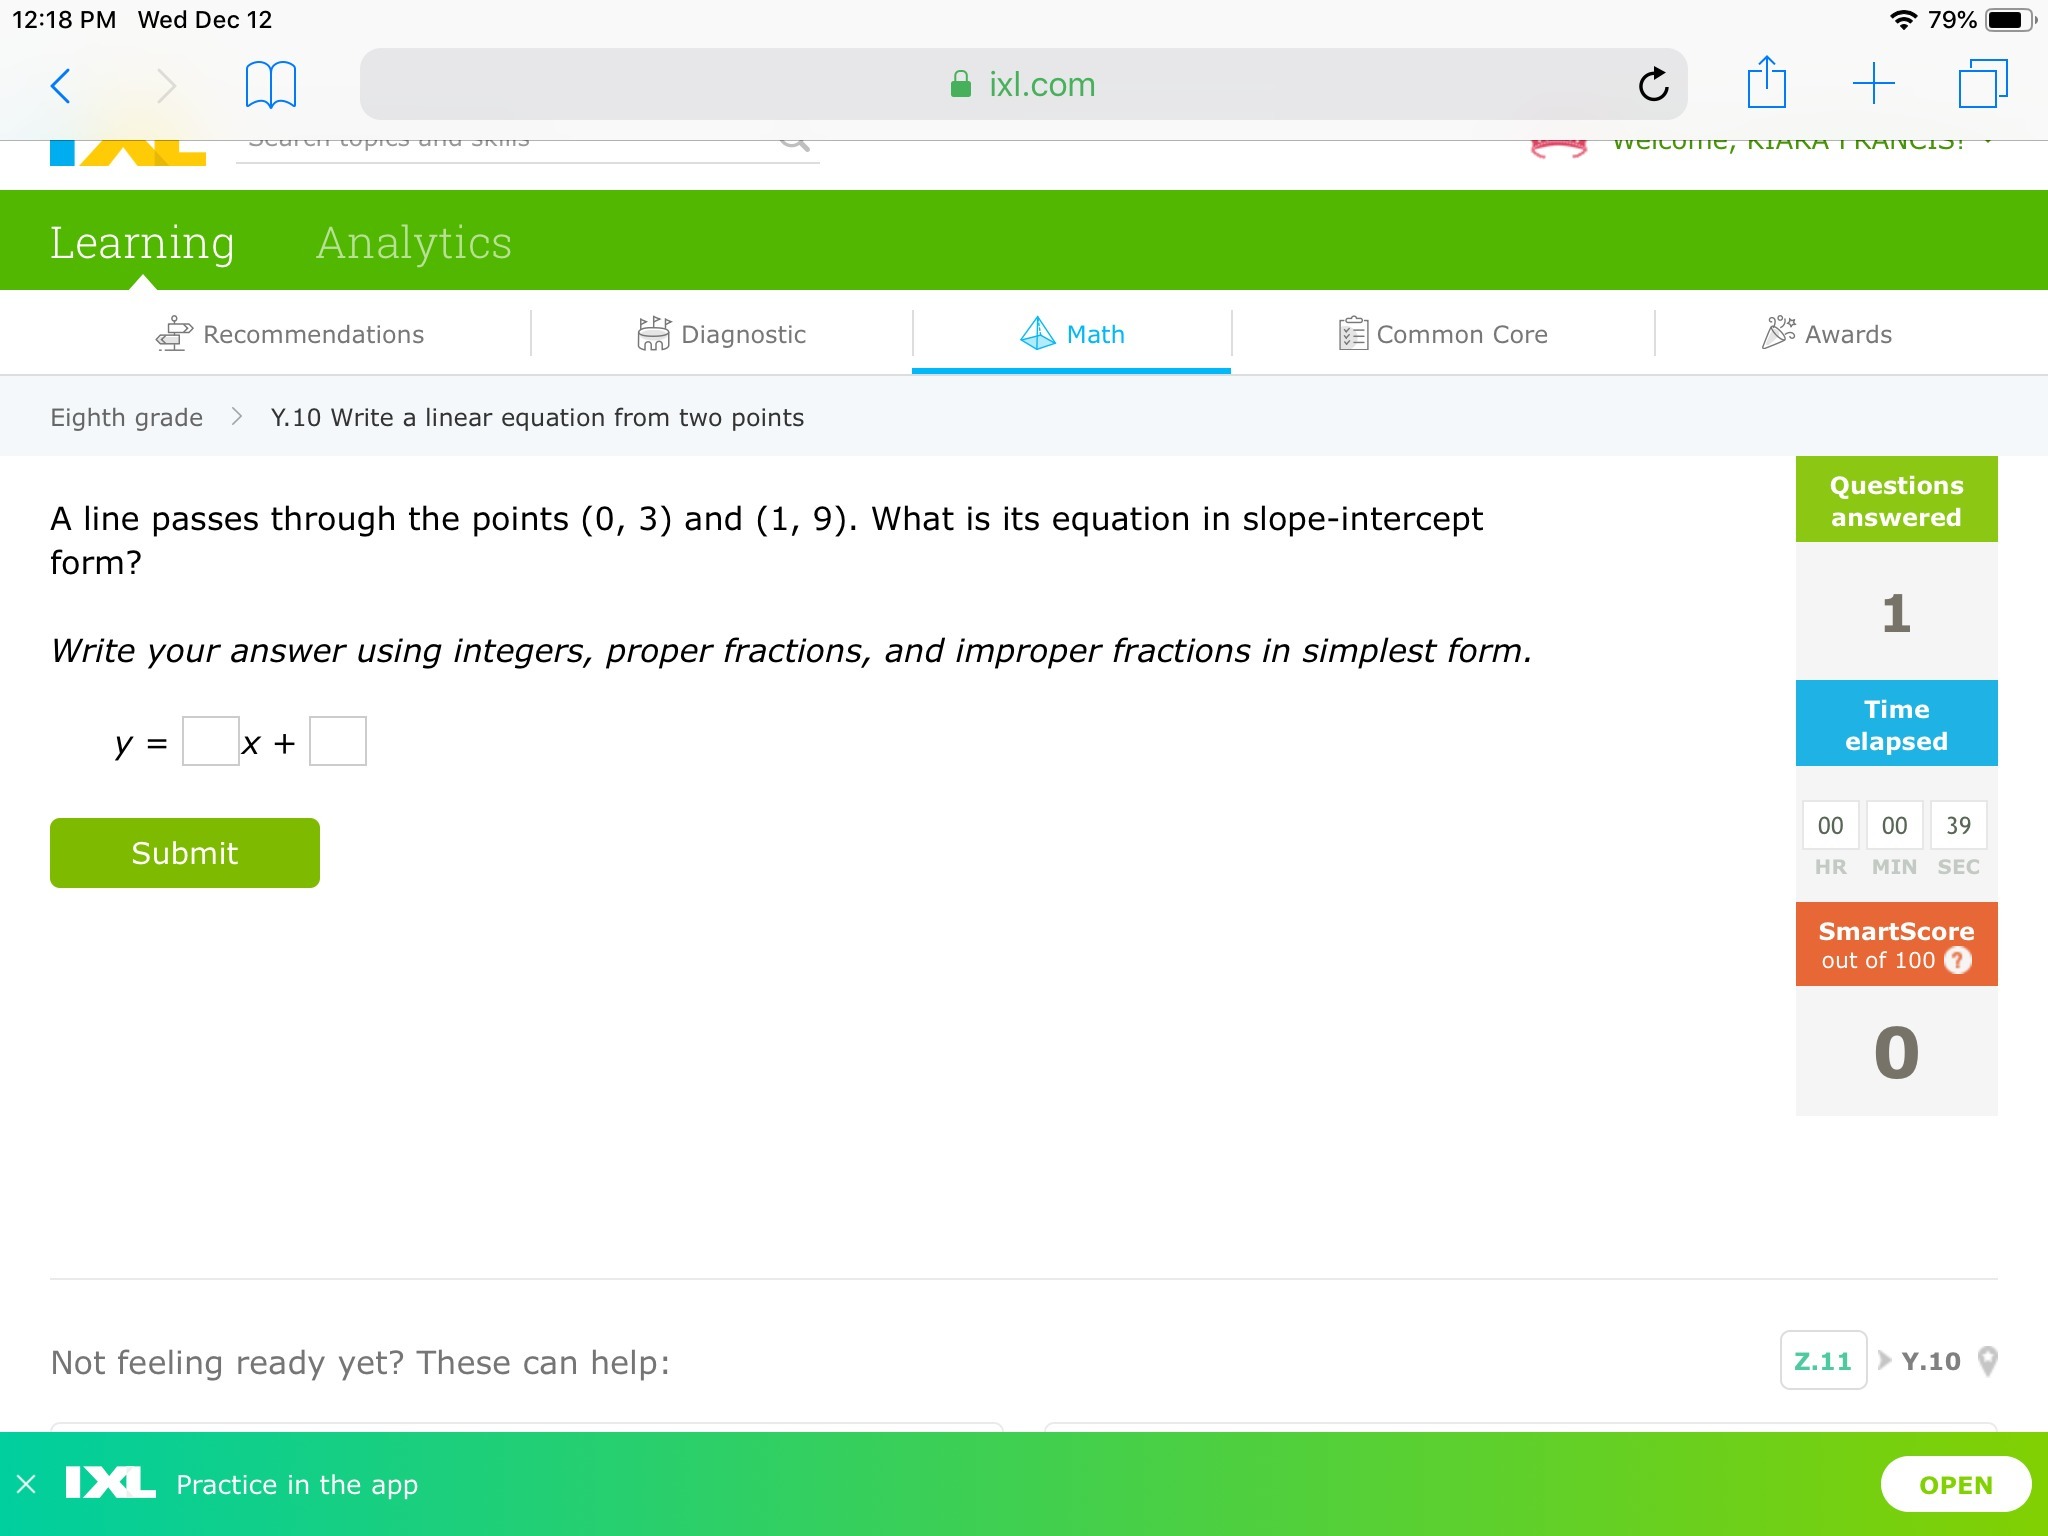Click Eighth grade breadcrumb link
Image resolution: width=2048 pixels, height=1536 pixels.
[x=127, y=418]
